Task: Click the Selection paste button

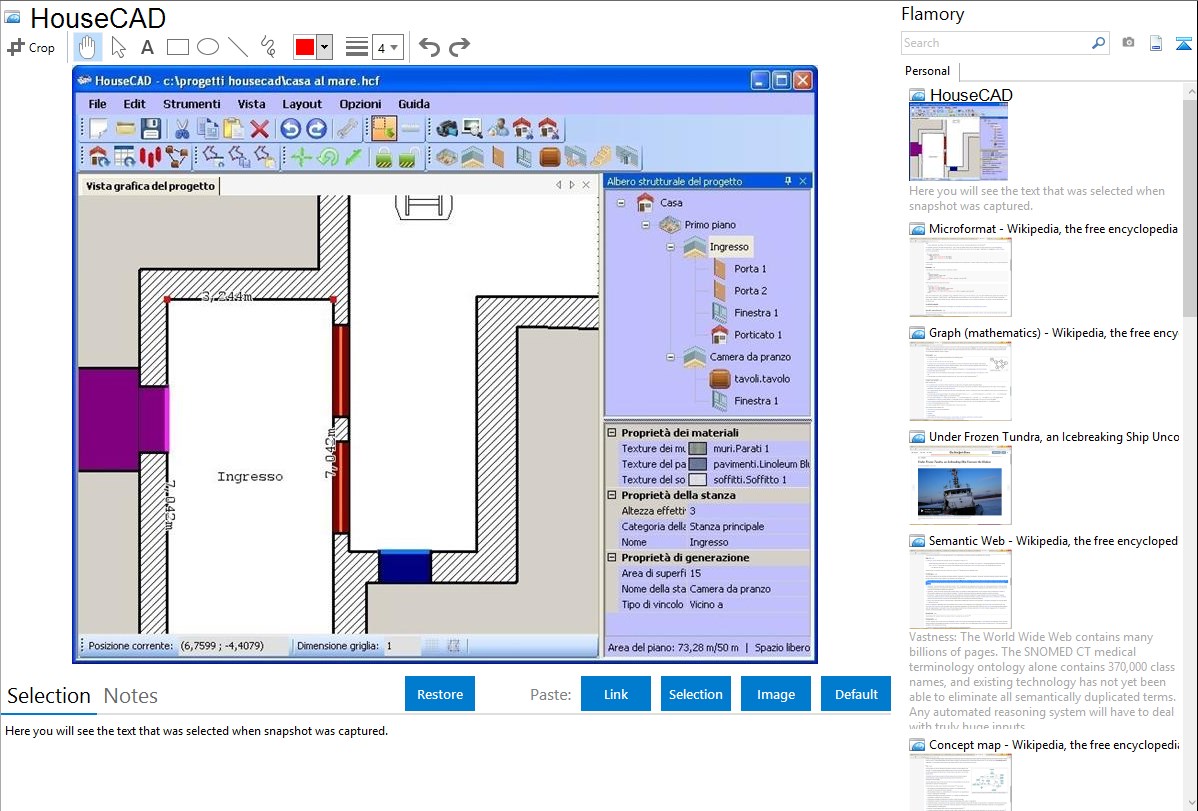Action: [695, 694]
